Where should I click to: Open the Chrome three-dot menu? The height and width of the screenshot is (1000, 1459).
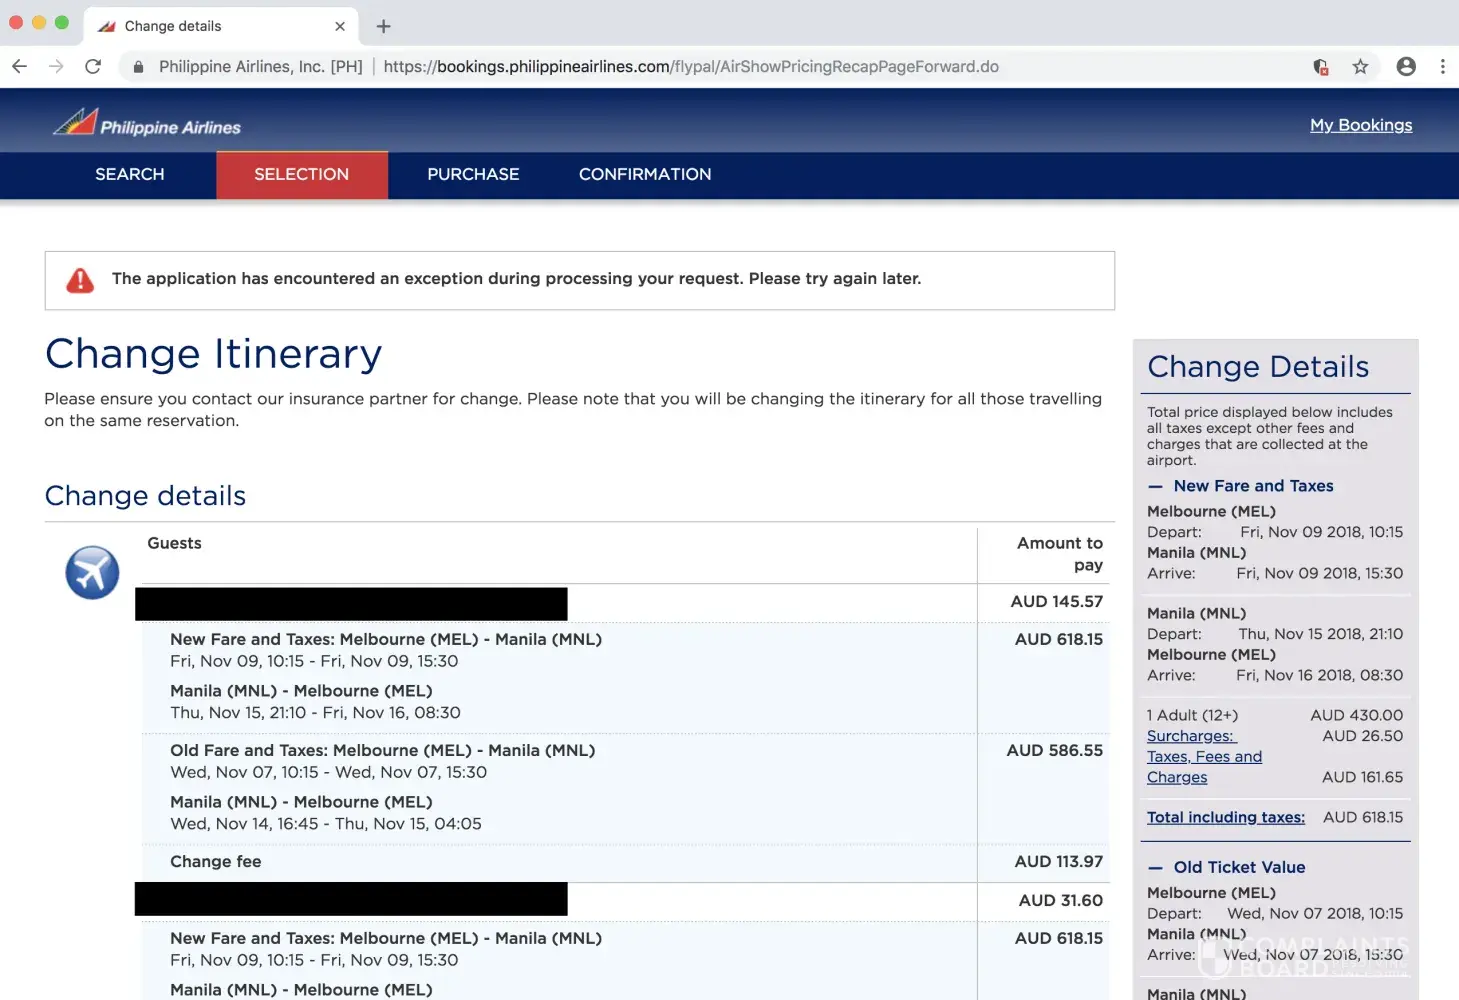1442,66
